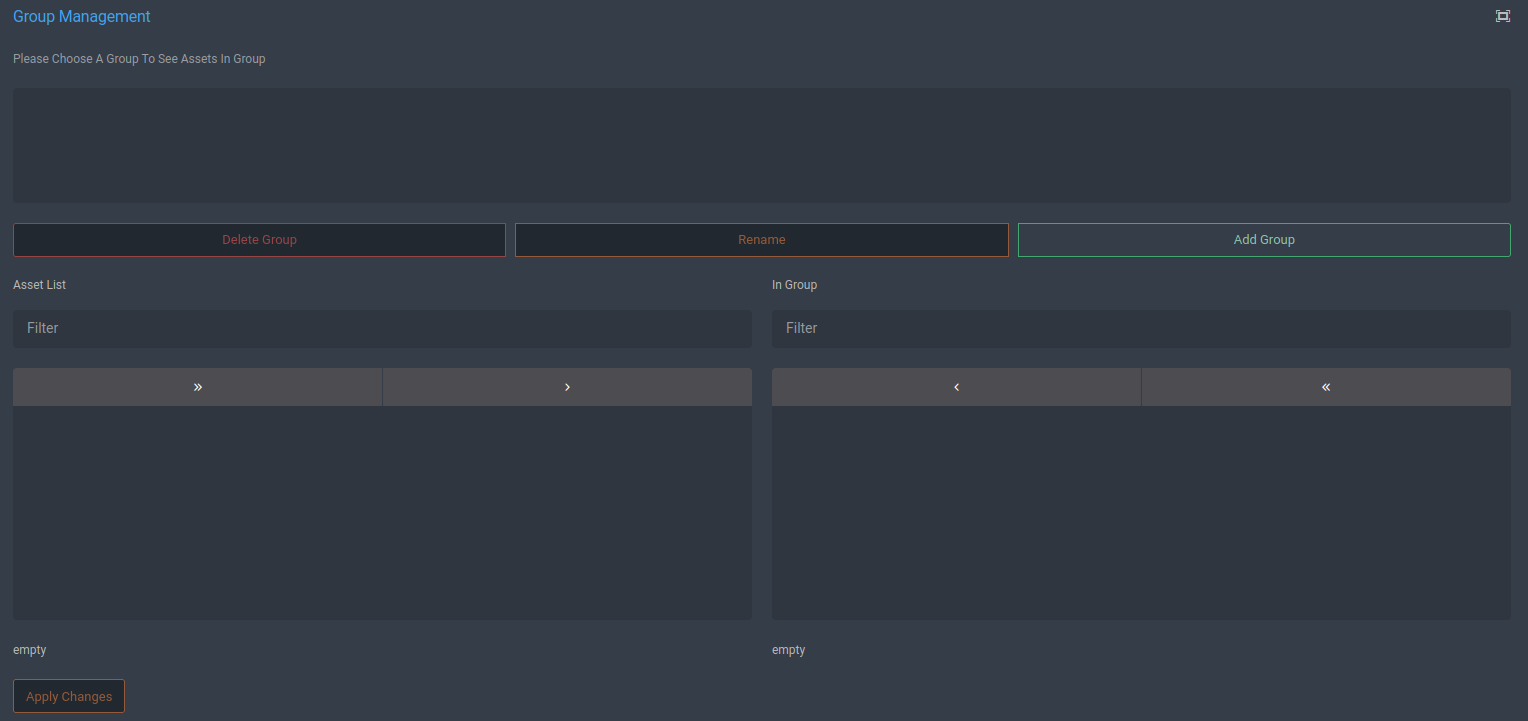Image resolution: width=1528 pixels, height=721 pixels.
Task: Click the Asset List box
Action: (382, 513)
